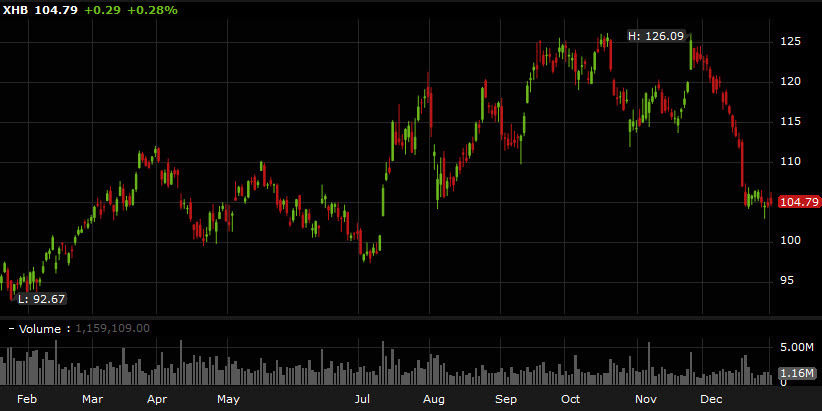This screenshot has width=822, height=411.
Task: Click the +0.28% percent change value
Action: click(x=153, y=10)
